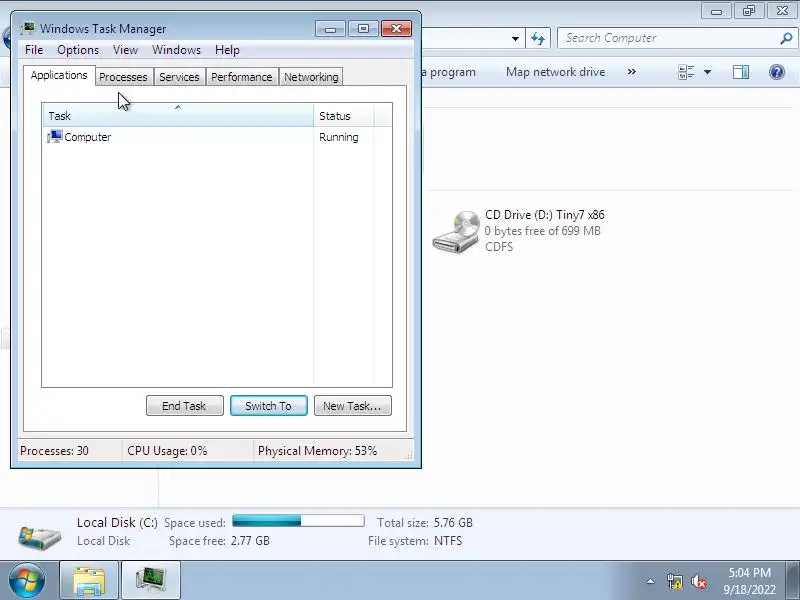The height and width of the screenshot is (600, 800).
Task: Sort by the Status column header
Action: coord(343,116)
